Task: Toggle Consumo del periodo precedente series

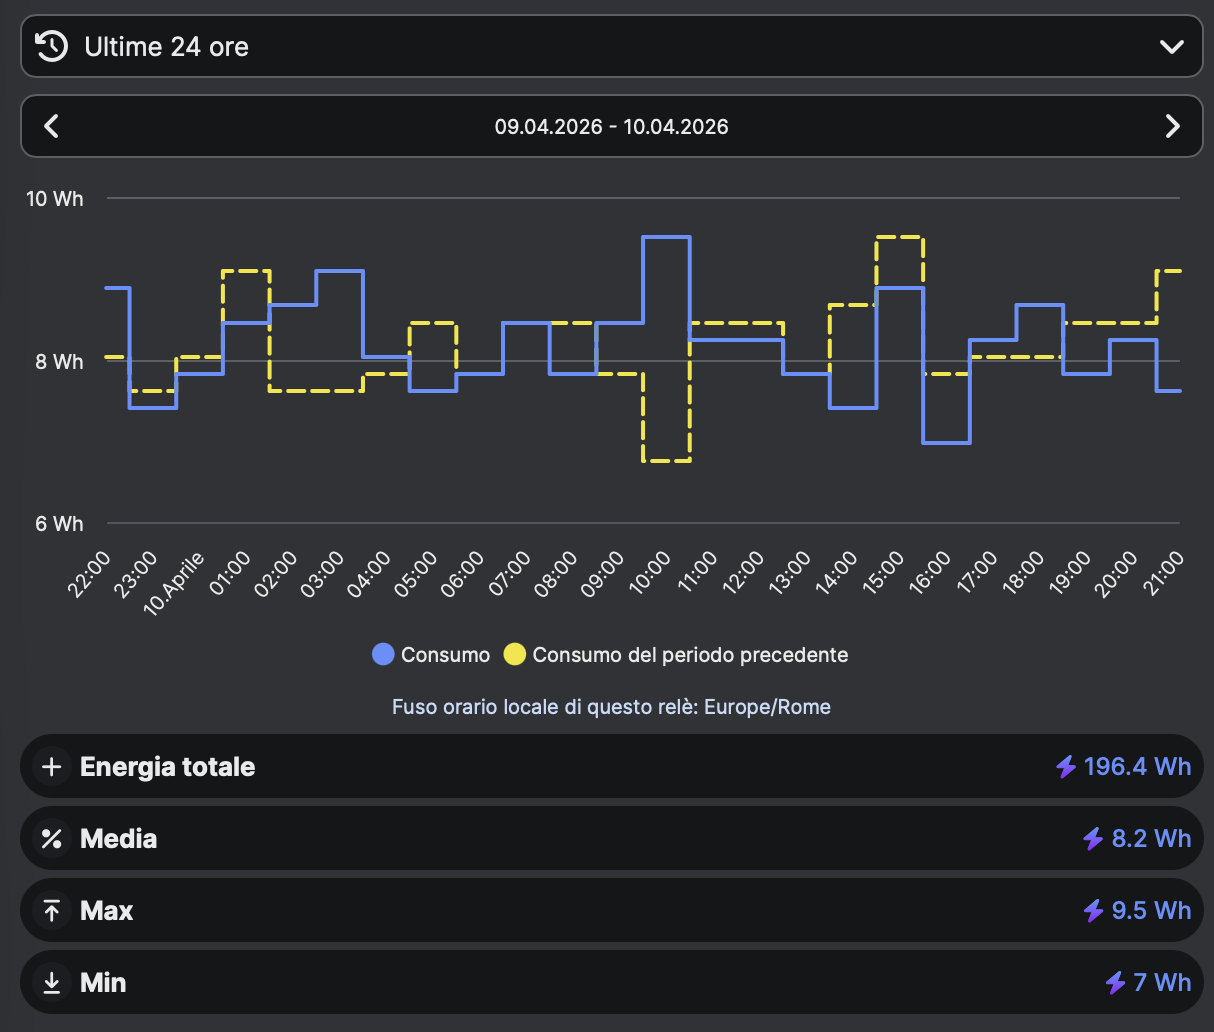Action: (689, 655)
